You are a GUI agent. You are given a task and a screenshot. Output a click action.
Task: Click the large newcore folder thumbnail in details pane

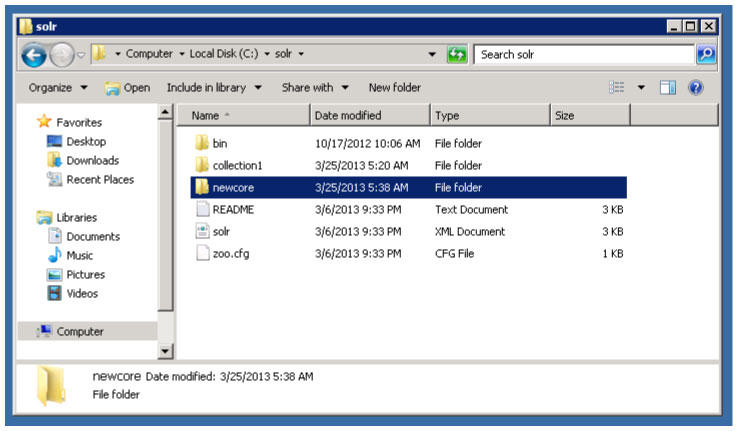51,385
